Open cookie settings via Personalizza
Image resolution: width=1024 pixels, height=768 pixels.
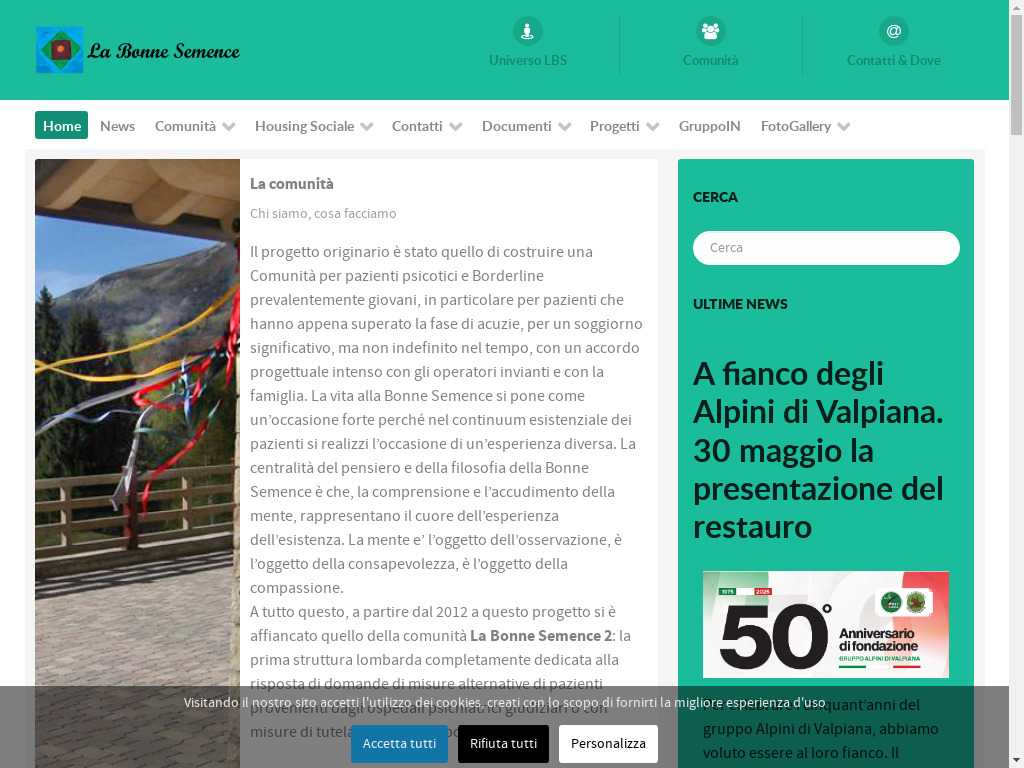point(608,743)
